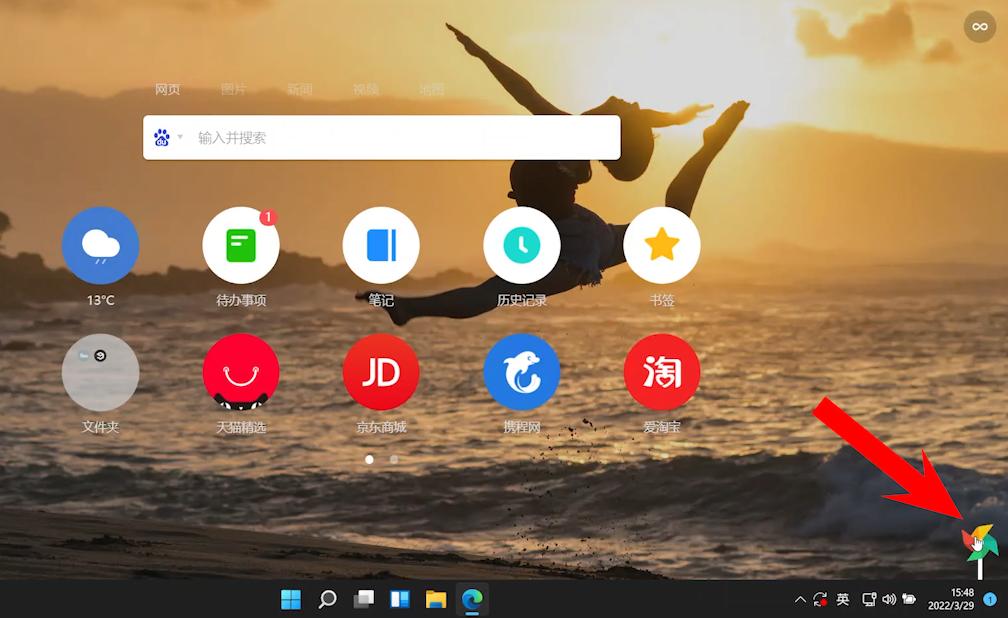The height and width of the screenshot is (618, 1008).
Task: Go to the second shortcuts page dot
Action: [394, 459]
